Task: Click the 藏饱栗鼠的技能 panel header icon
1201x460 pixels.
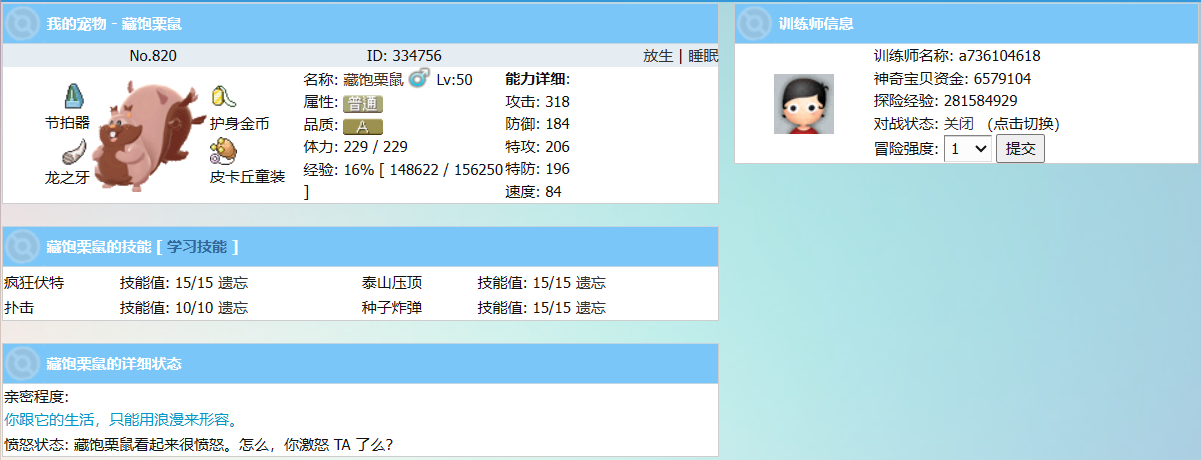Action: tap(24, 246)
